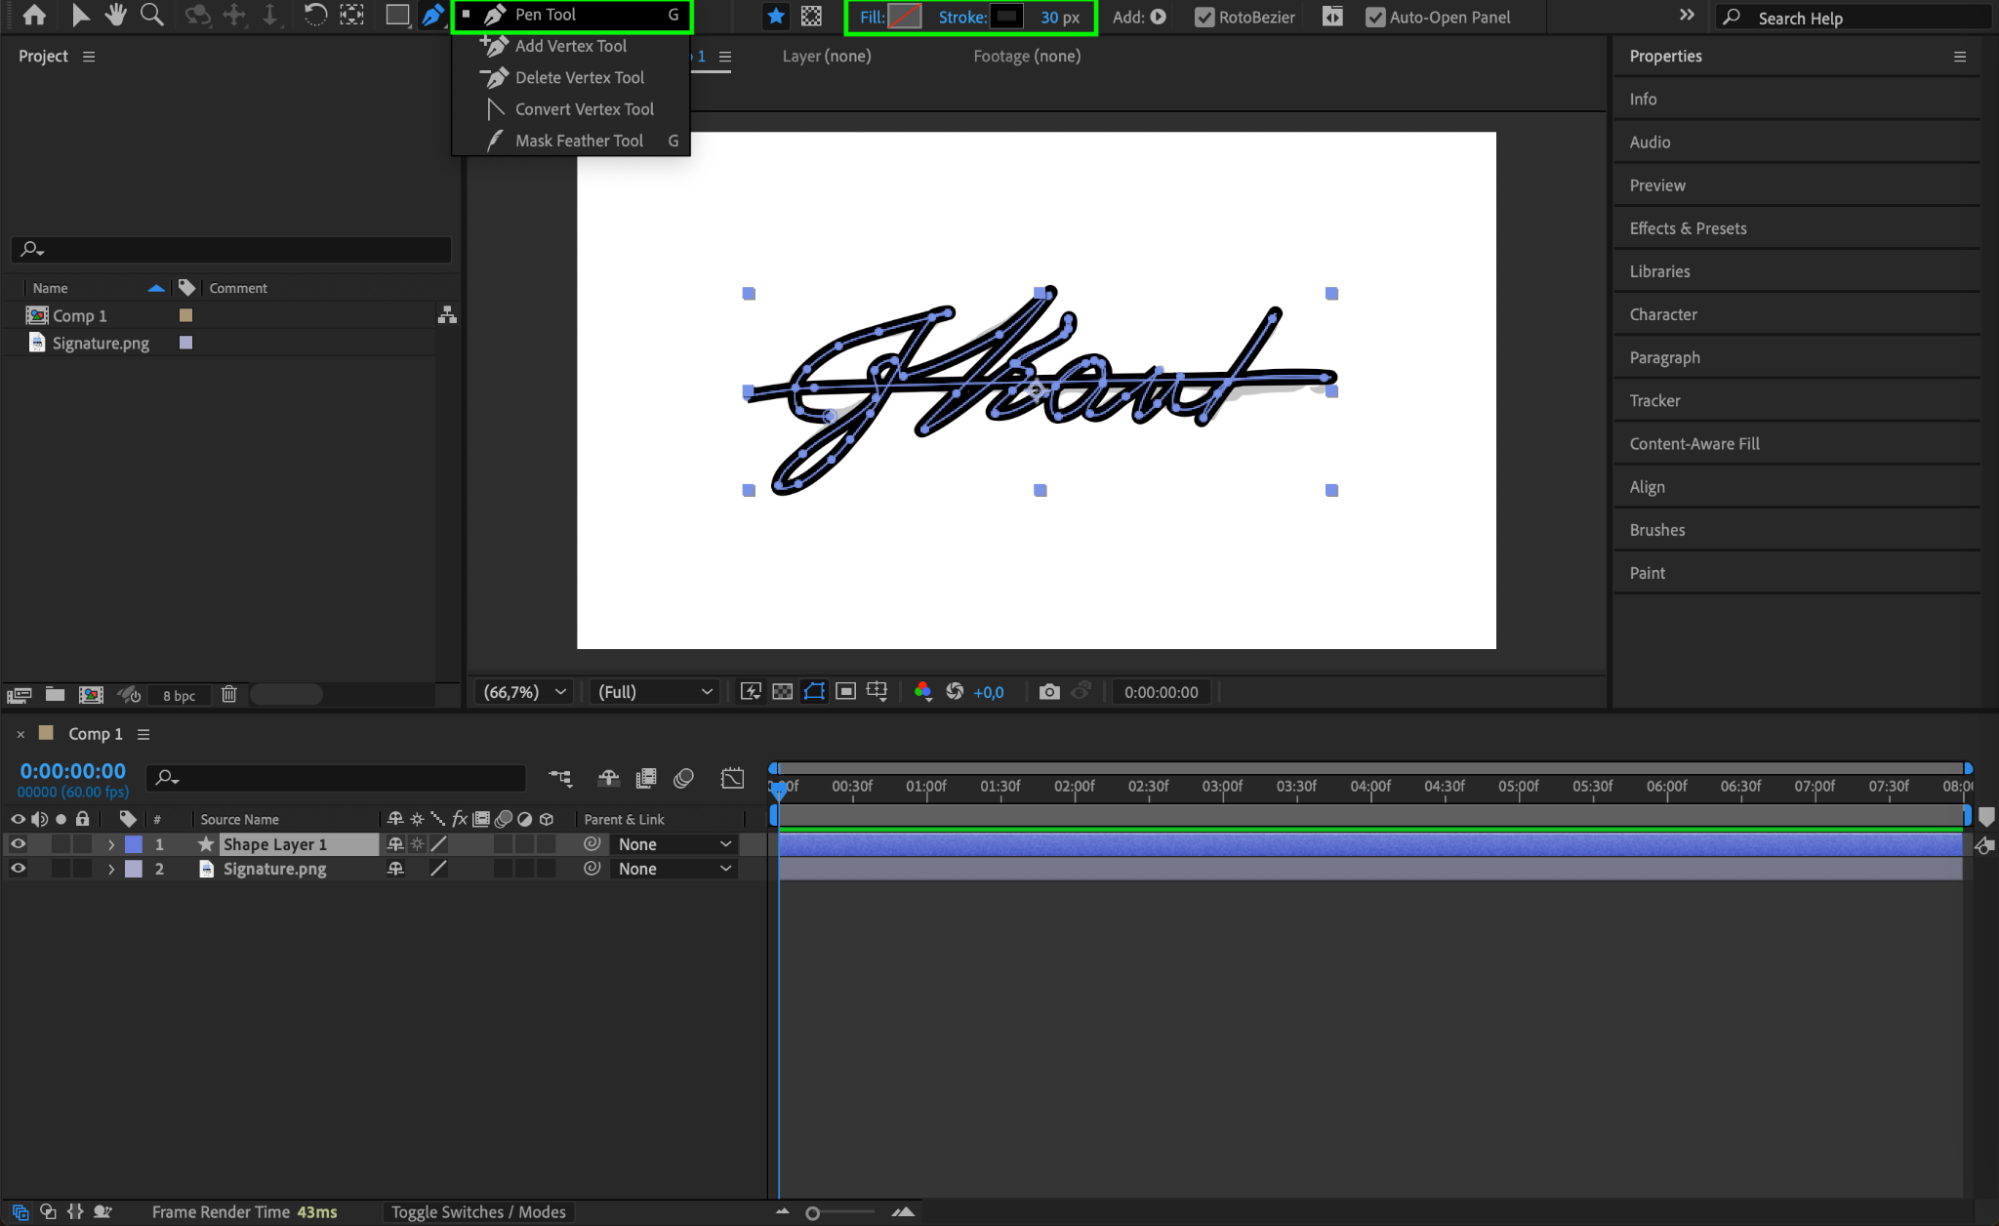Delete selected project item with trash icon
The image size is (1999, 1226).
click(x=229, y=694)
